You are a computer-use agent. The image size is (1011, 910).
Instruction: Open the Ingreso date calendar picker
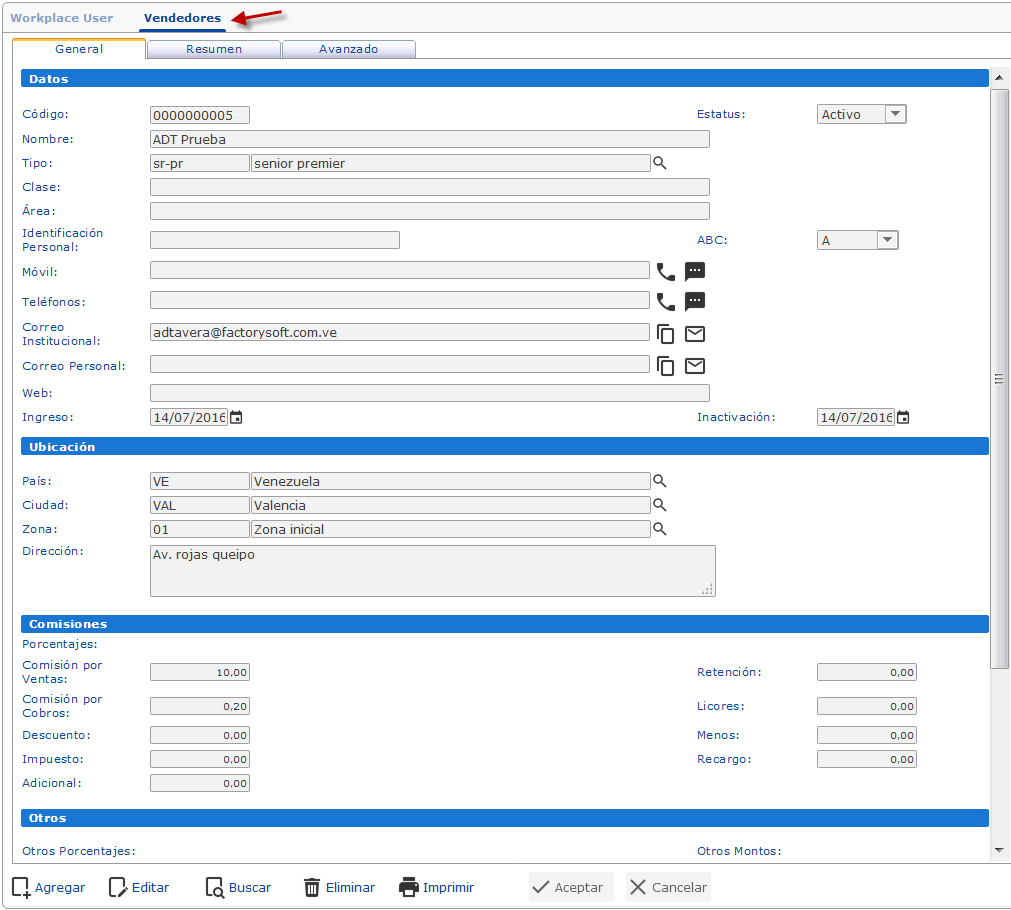[x=236, y=418]
